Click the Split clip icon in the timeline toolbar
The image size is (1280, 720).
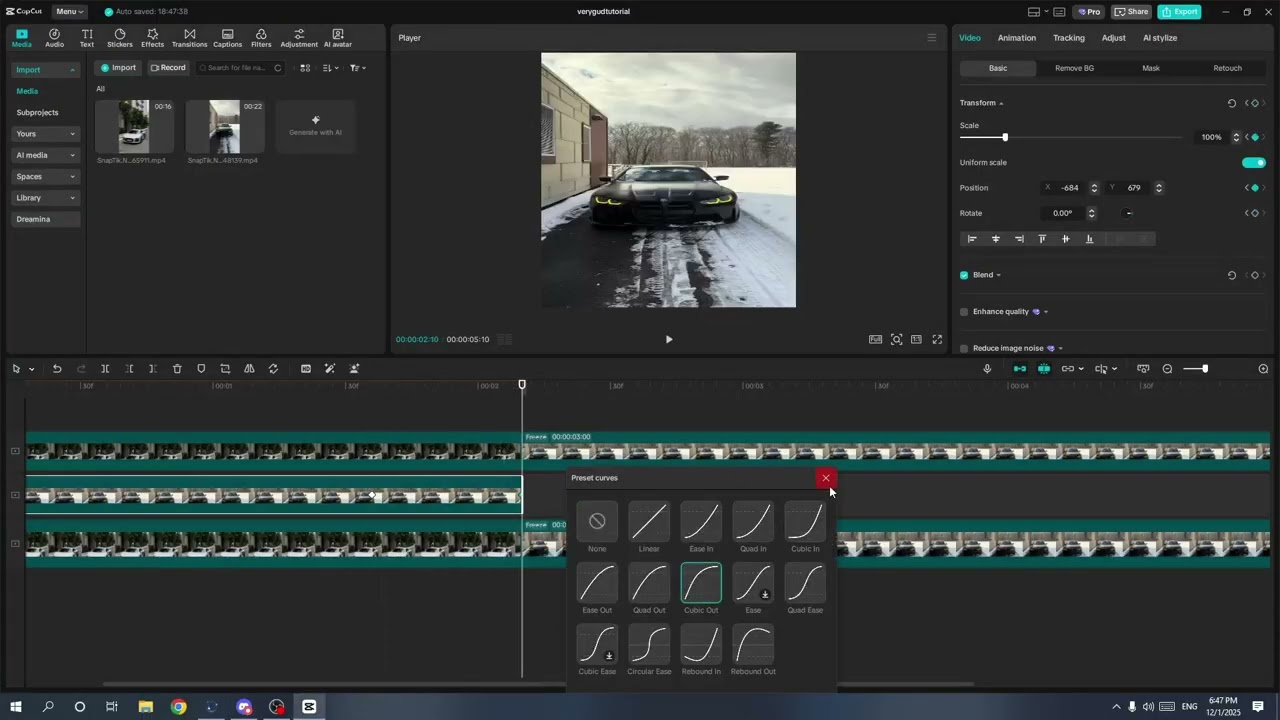coord(105,369)
